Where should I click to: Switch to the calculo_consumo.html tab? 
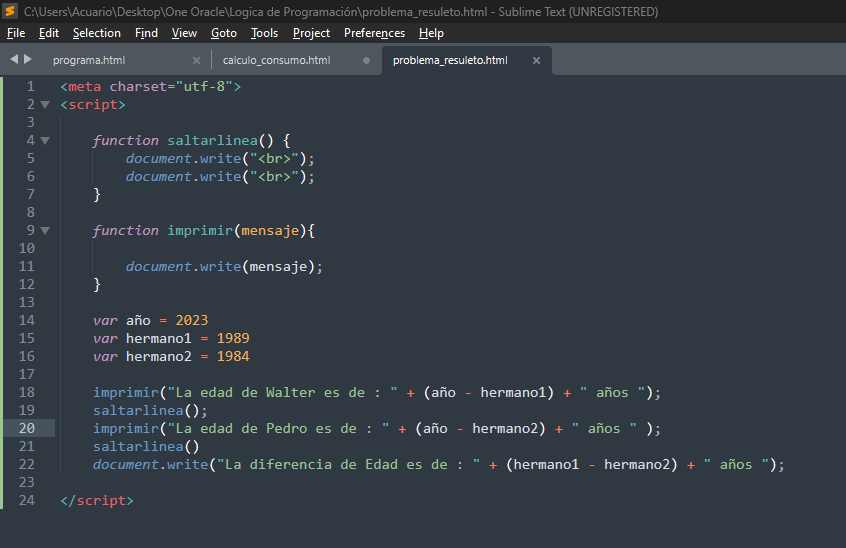click(276, 60)
